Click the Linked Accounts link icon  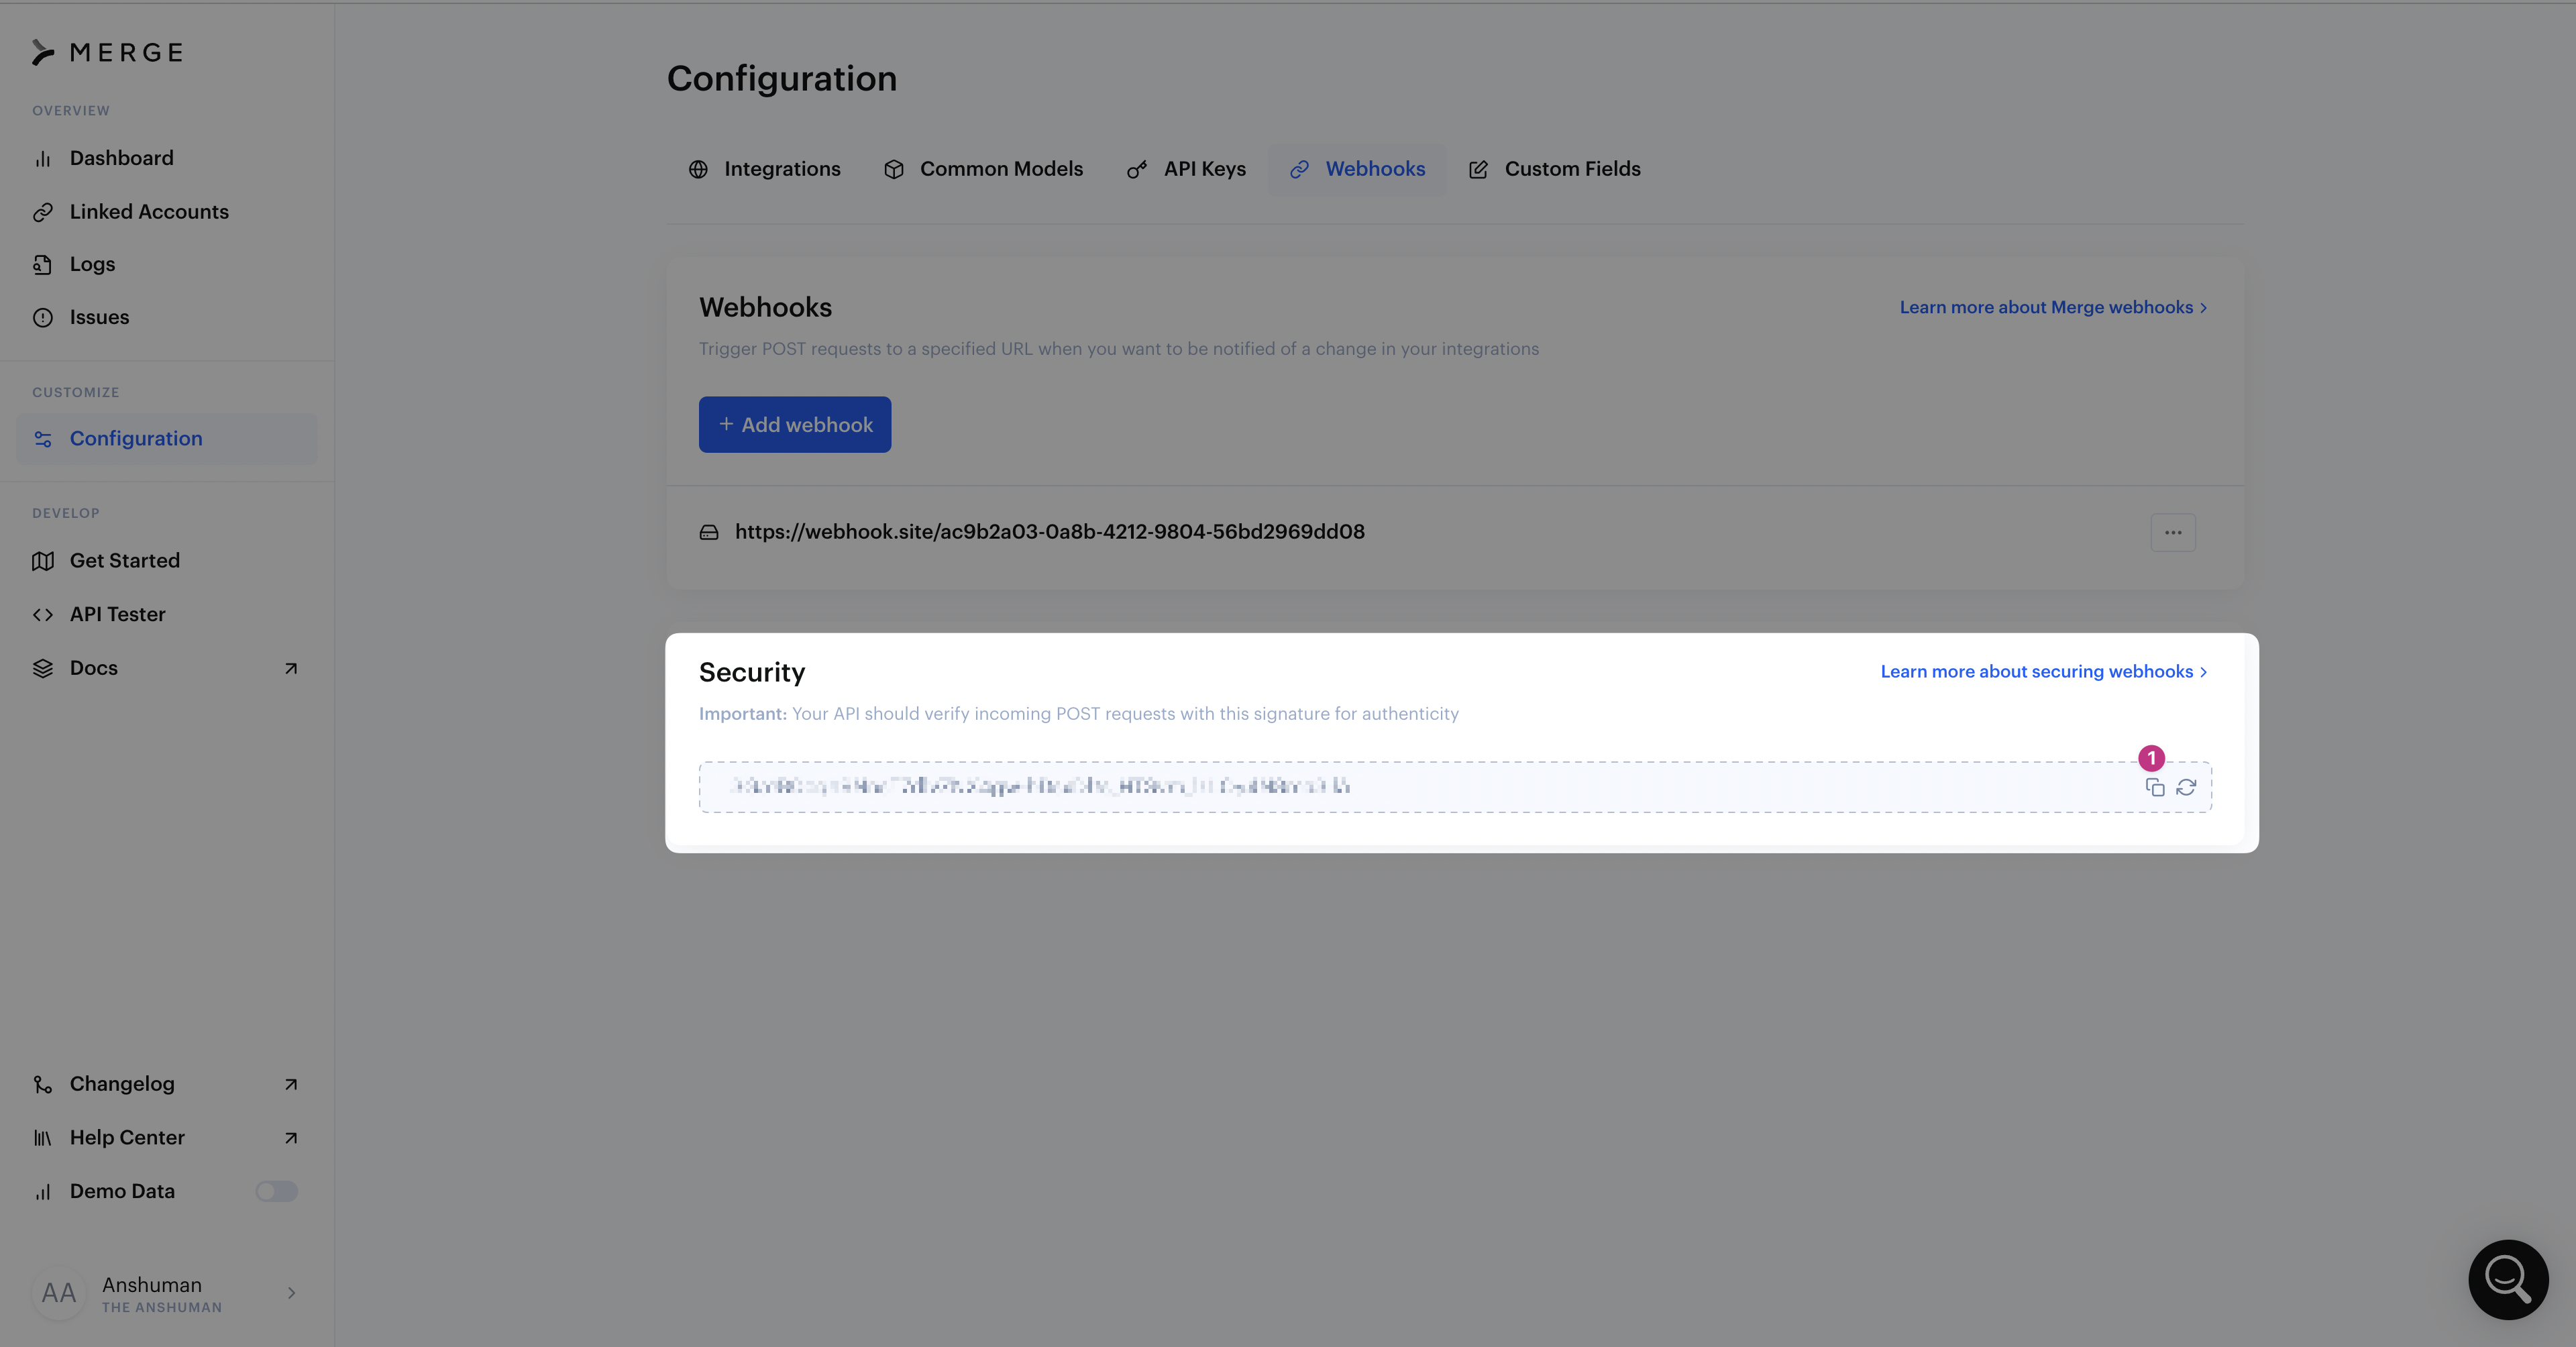[43, 212]
